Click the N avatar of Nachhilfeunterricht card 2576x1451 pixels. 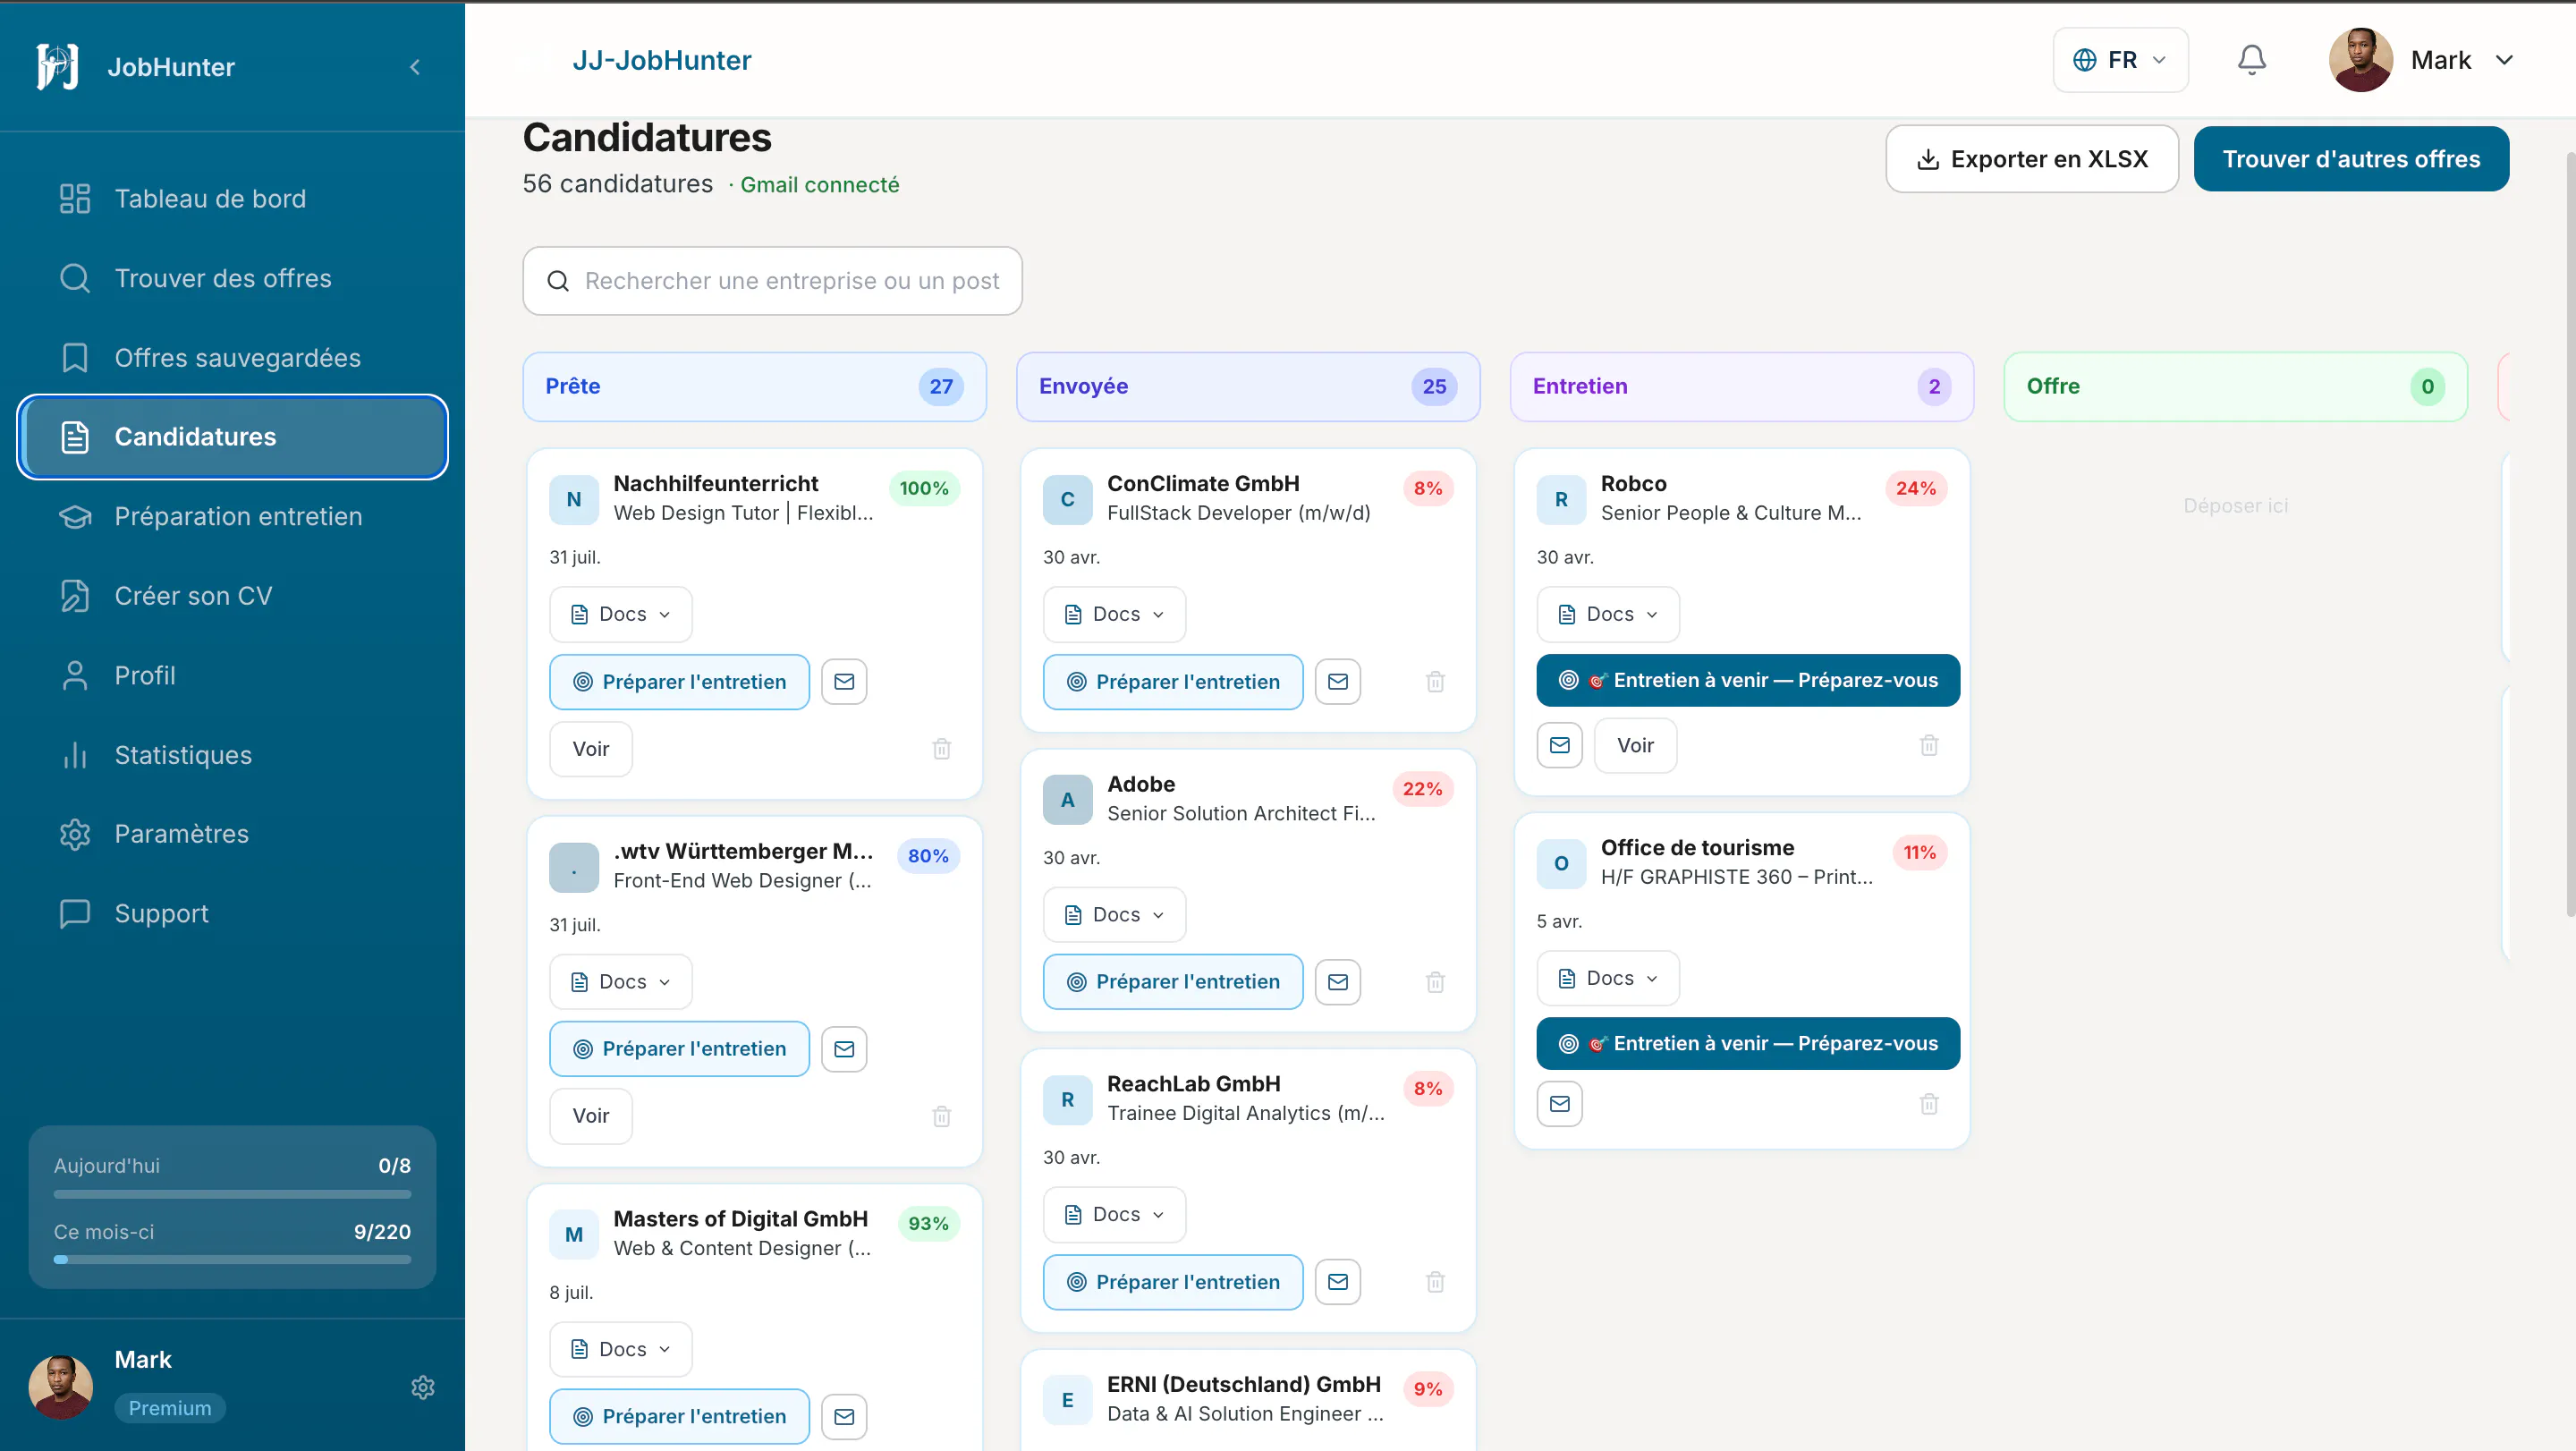coord(574,499)
